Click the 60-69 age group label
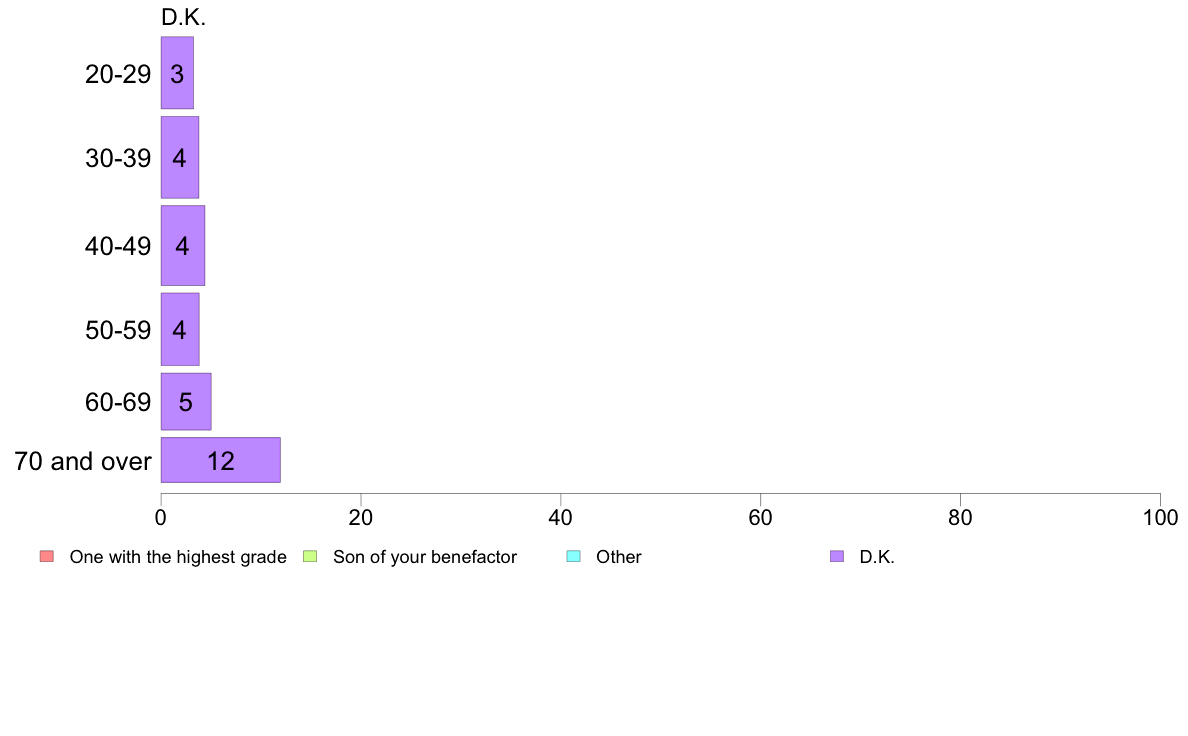1188x736 pixels. point(117,402)
